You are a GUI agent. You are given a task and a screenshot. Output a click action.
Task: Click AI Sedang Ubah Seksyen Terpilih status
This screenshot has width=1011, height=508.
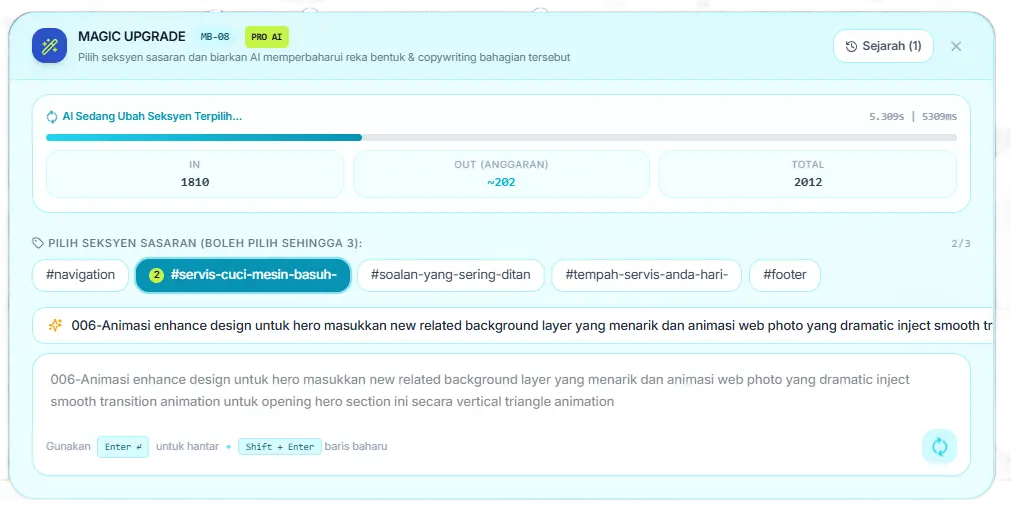point(152,117)
